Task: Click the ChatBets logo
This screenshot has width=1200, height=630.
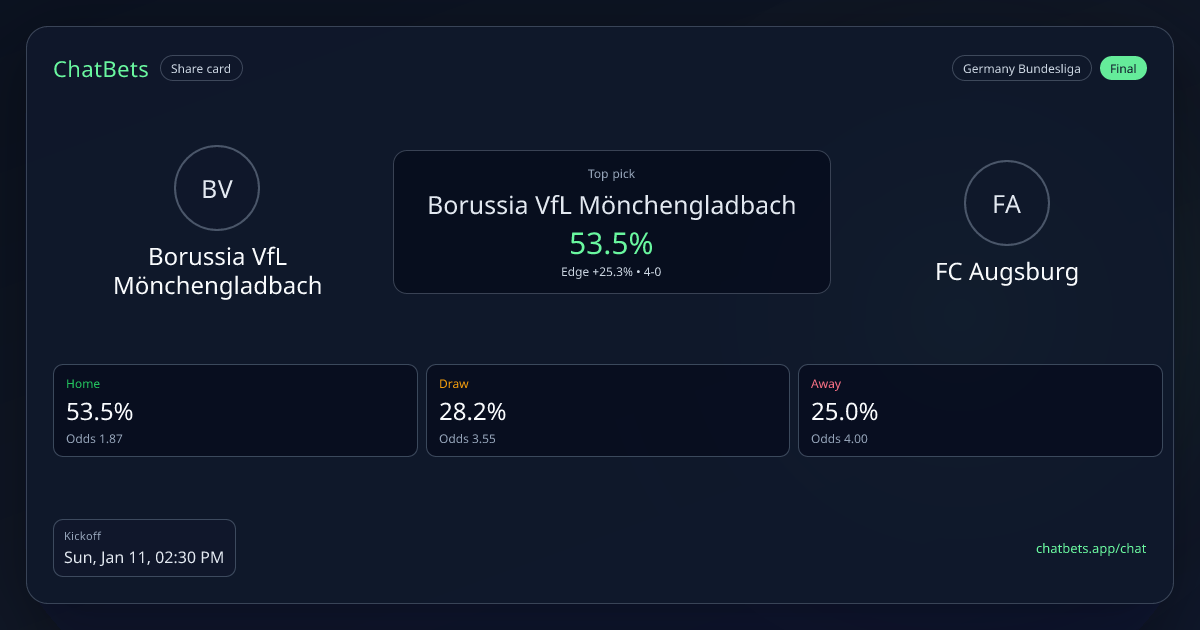Action: tap(101, 69)
